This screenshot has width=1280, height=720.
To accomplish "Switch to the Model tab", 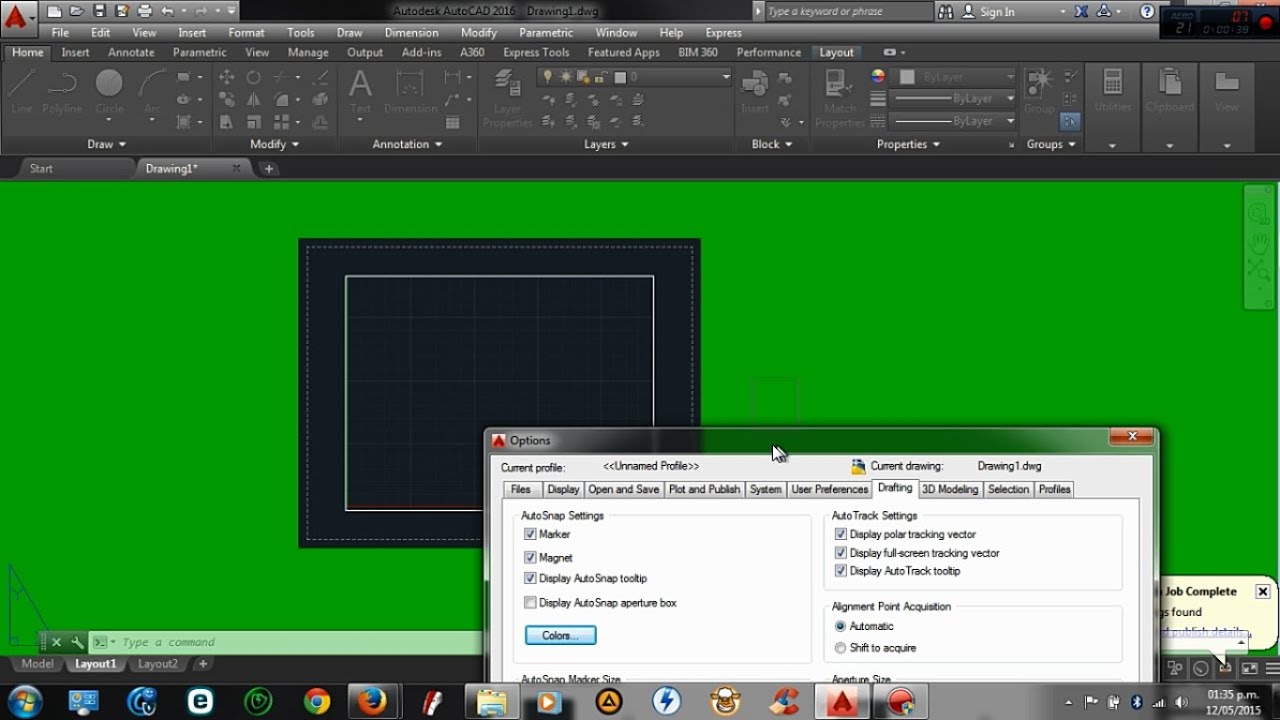I will (x=37, y=664).
